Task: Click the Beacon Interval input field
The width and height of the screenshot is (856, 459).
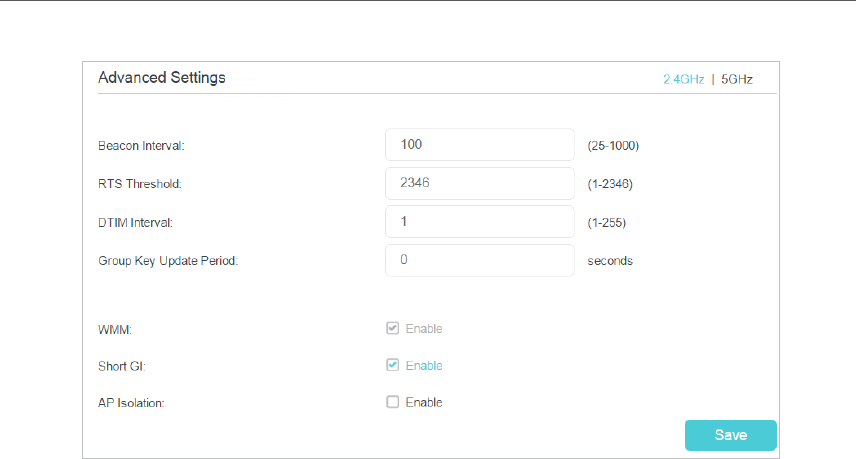Action: pos(480,145)
